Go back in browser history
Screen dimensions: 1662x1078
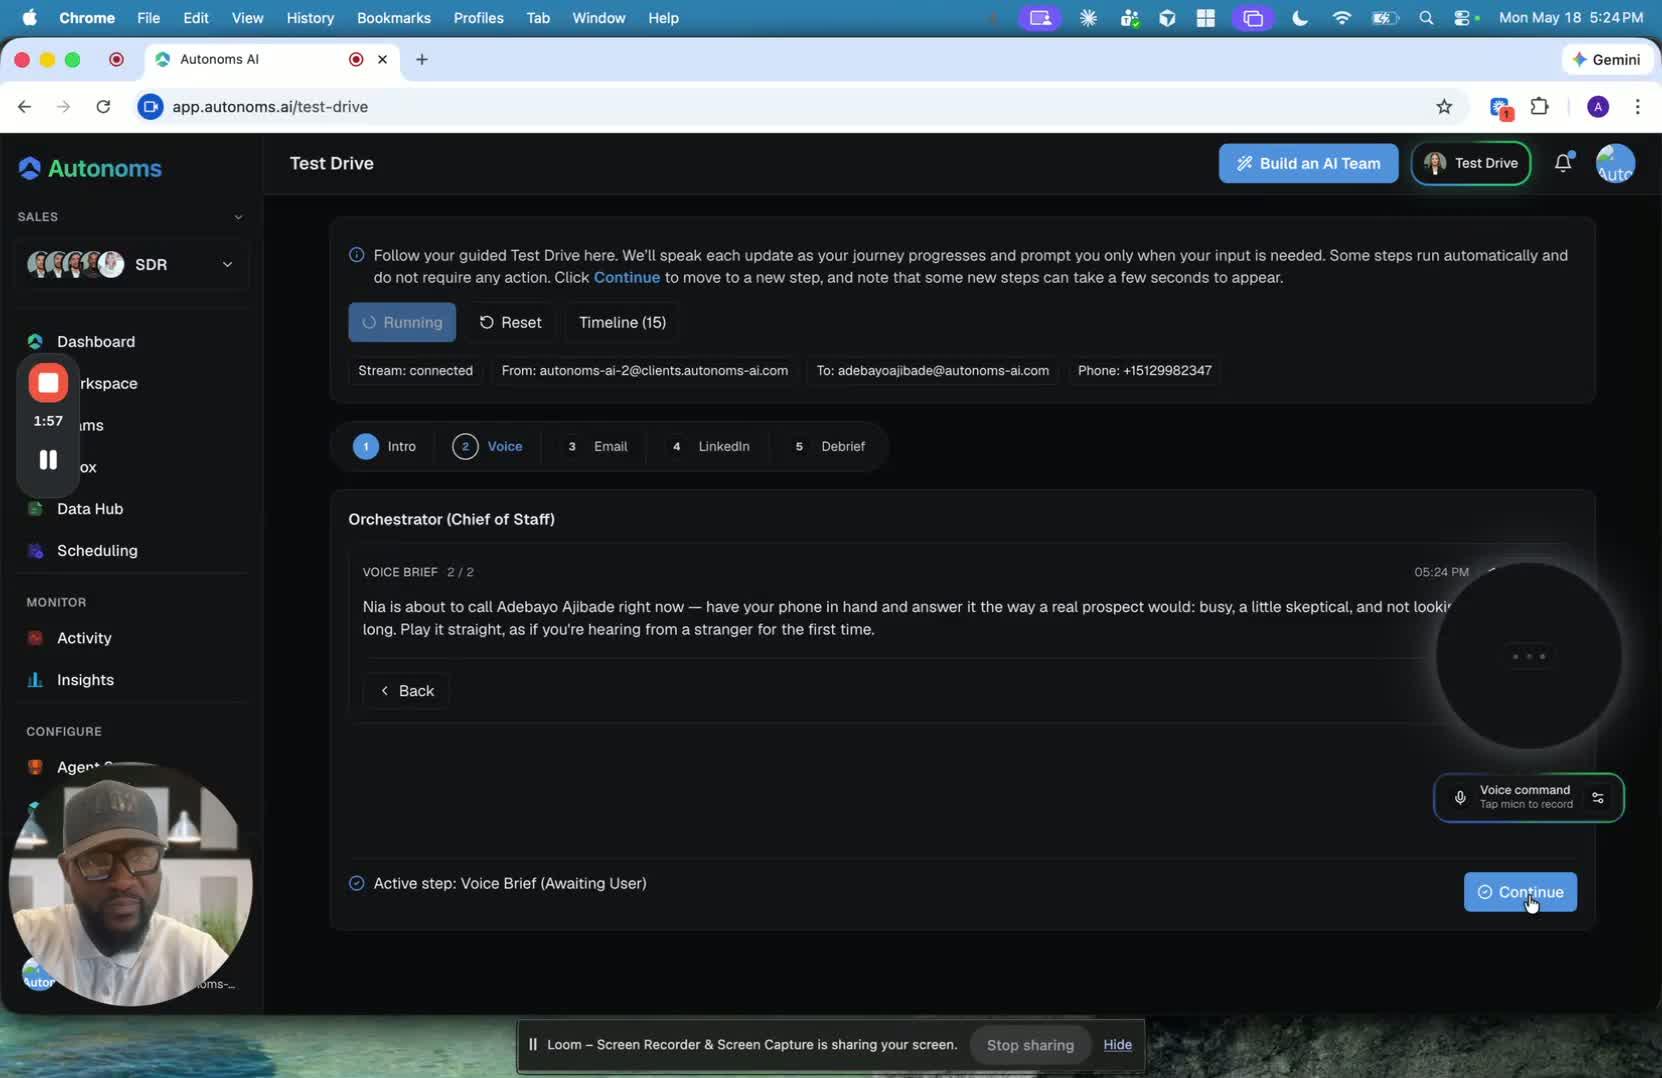(x=25, y=107)
